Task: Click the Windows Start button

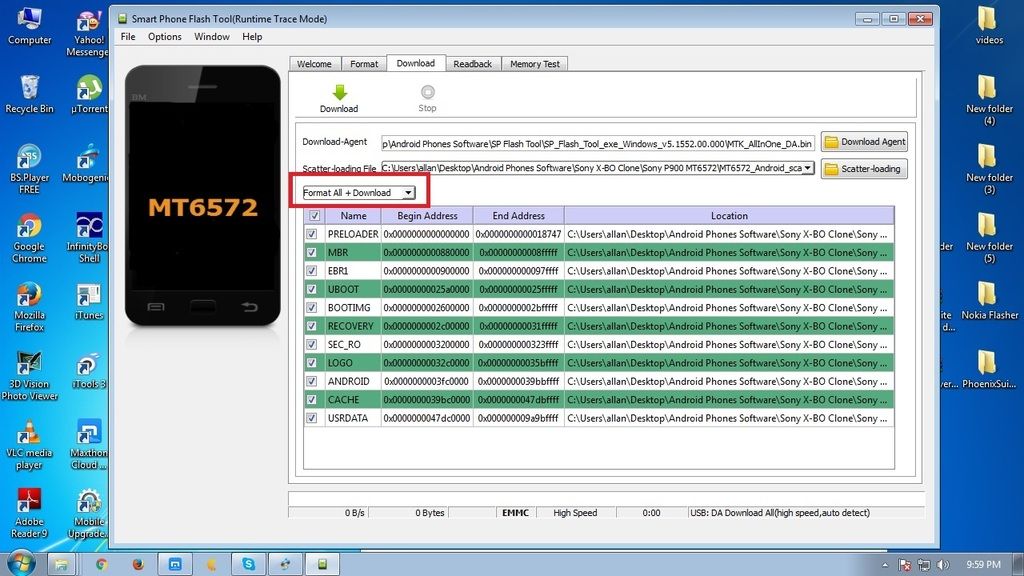Action: (x=20, y=563)
